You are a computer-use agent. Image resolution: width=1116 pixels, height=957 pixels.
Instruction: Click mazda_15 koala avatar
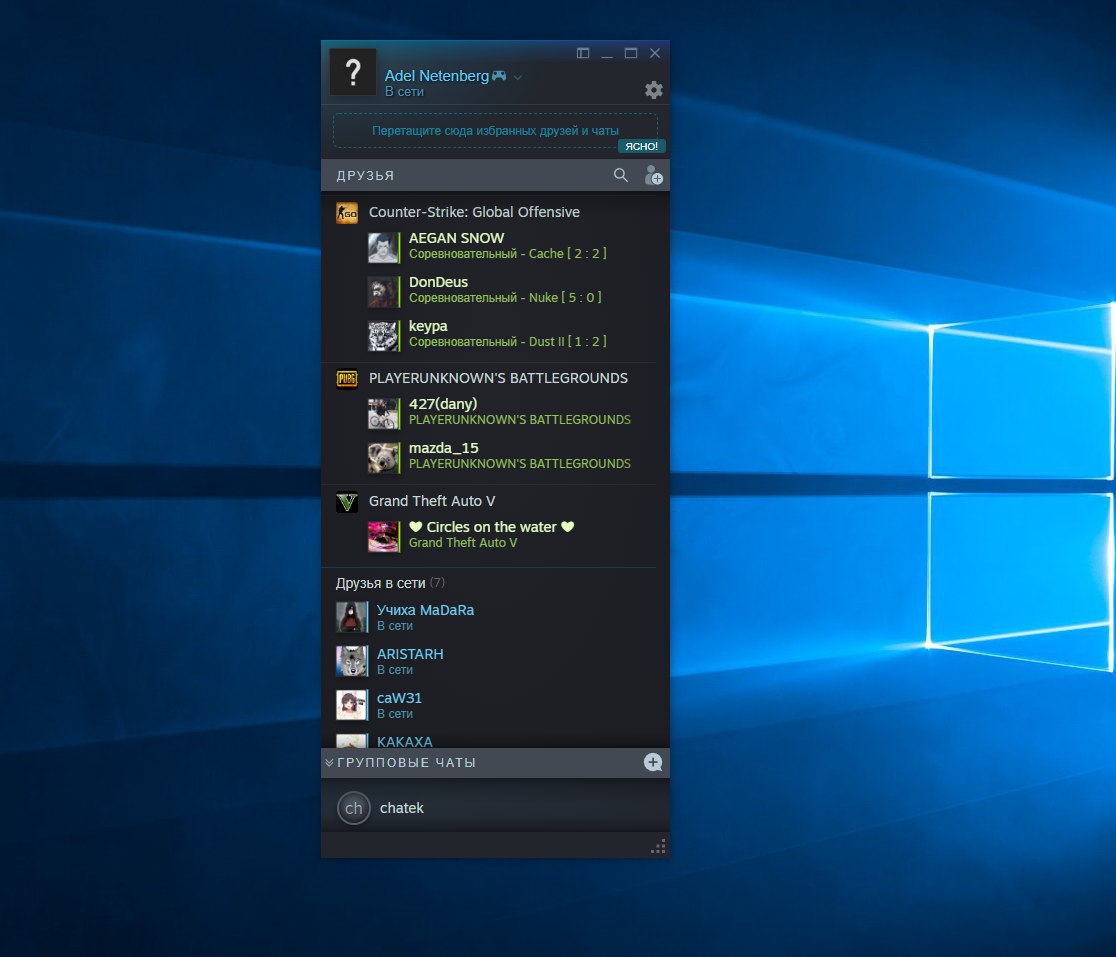point(383,457)
